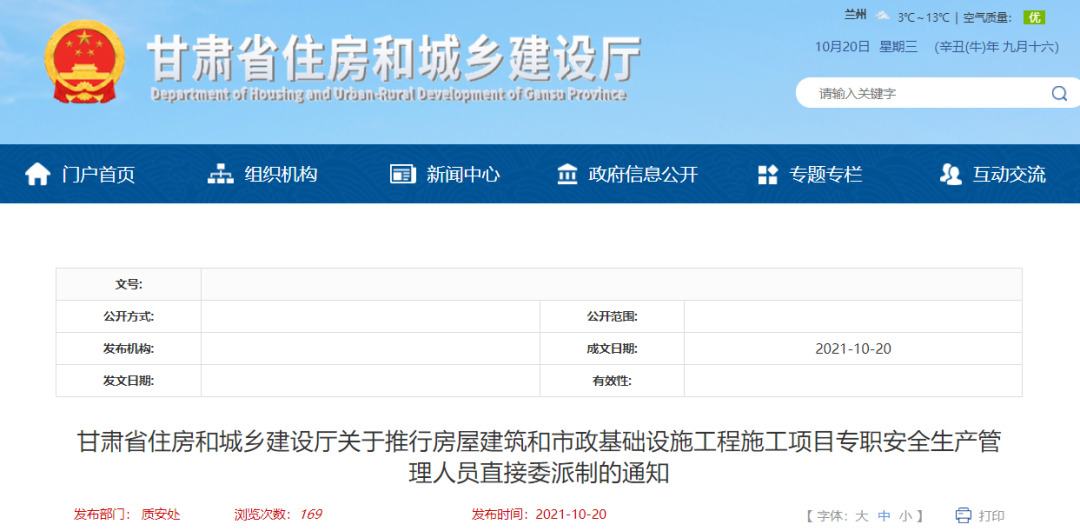Image resolution: width=1080 pixels, height=531 pixels.
Task: Click the weather cloud icon
Action: [x=882, y=16]
